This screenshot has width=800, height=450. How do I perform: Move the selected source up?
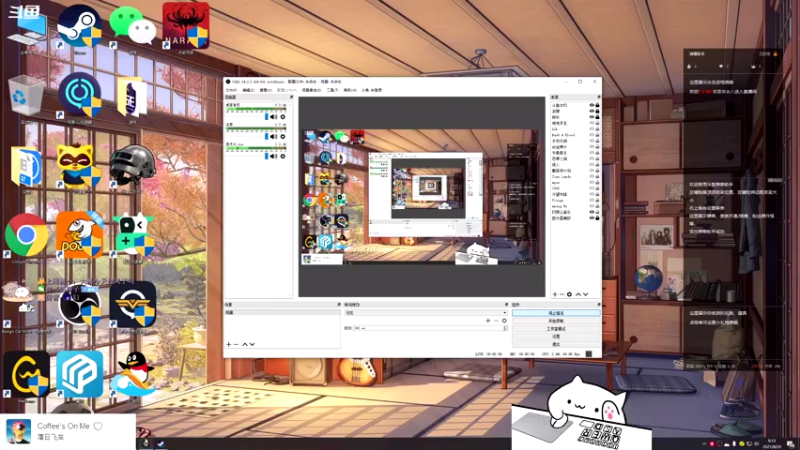pyautogui.click(x=578, y=294)
